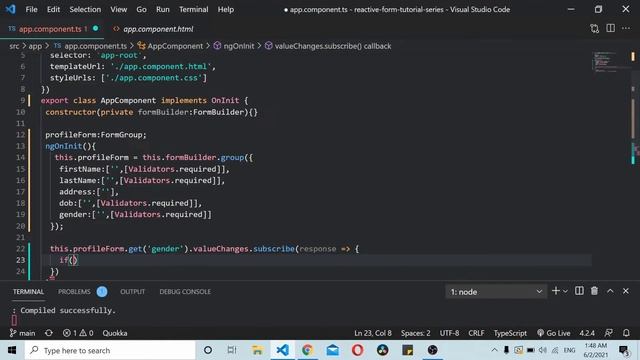Click src breadcrumb segment
640x360 pixels.
click(x=14, y=46)
